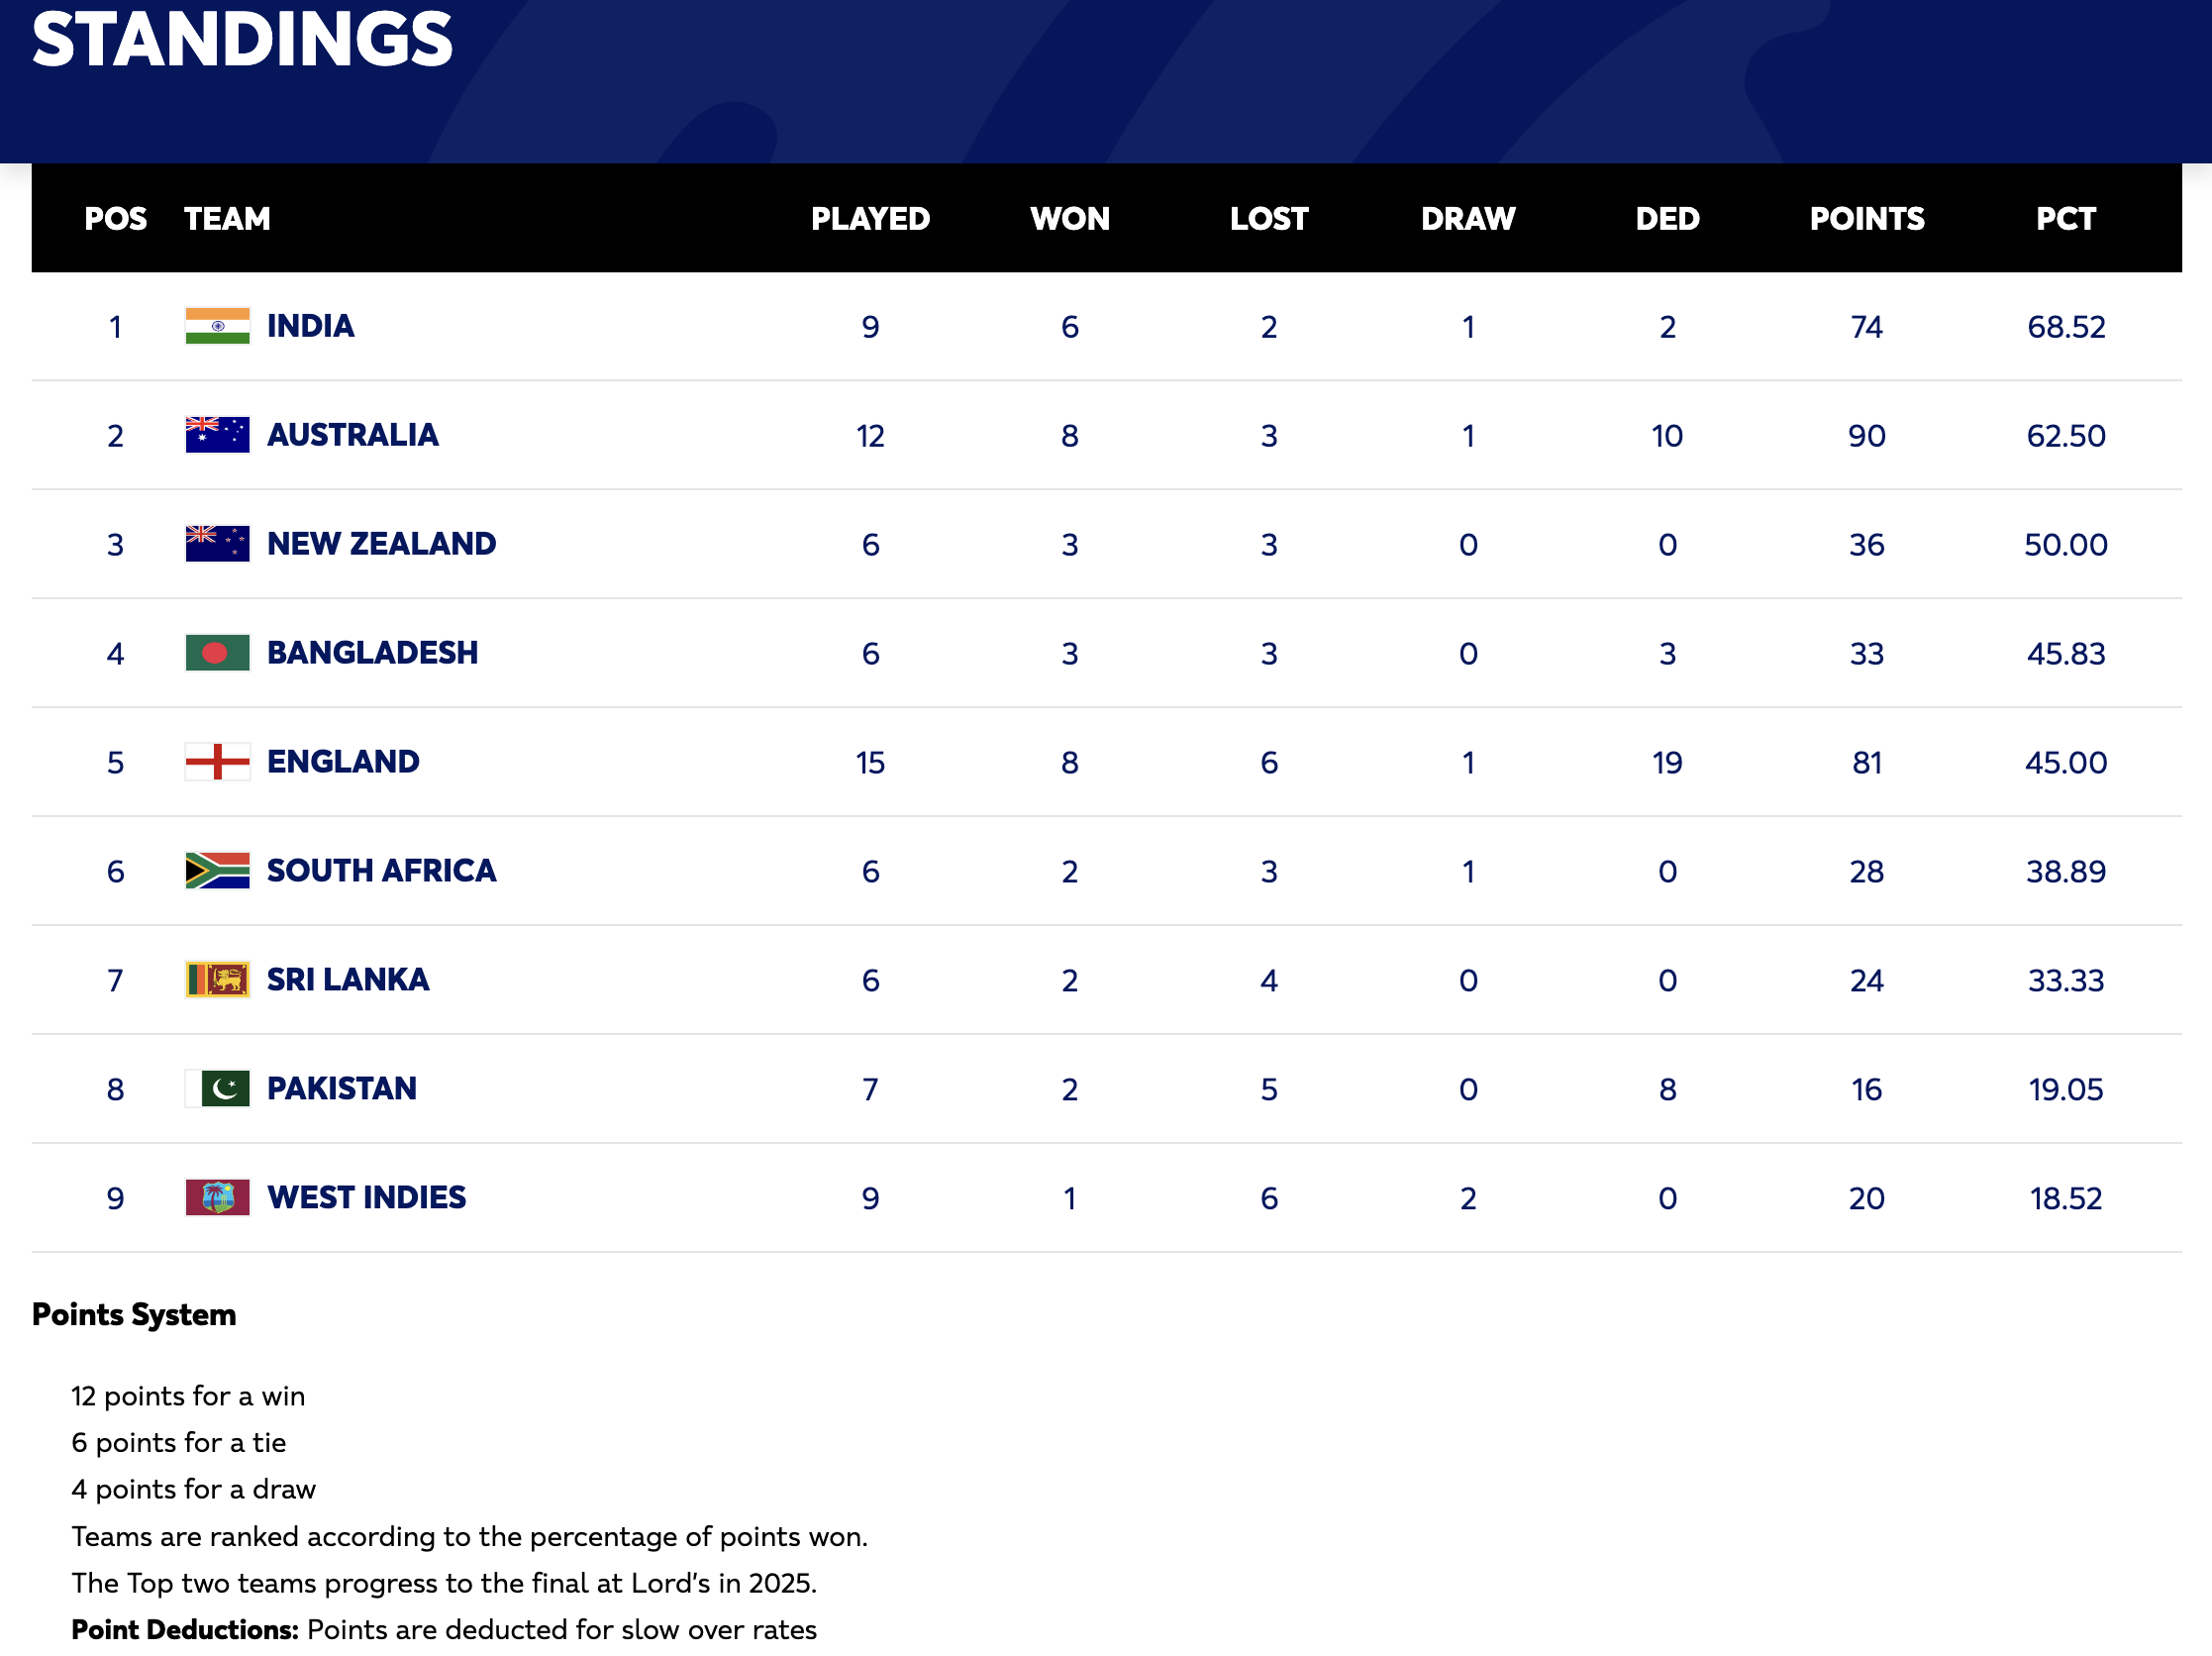Open the INDIA team link
2212x1656 pixels.
tap(310, 326)
